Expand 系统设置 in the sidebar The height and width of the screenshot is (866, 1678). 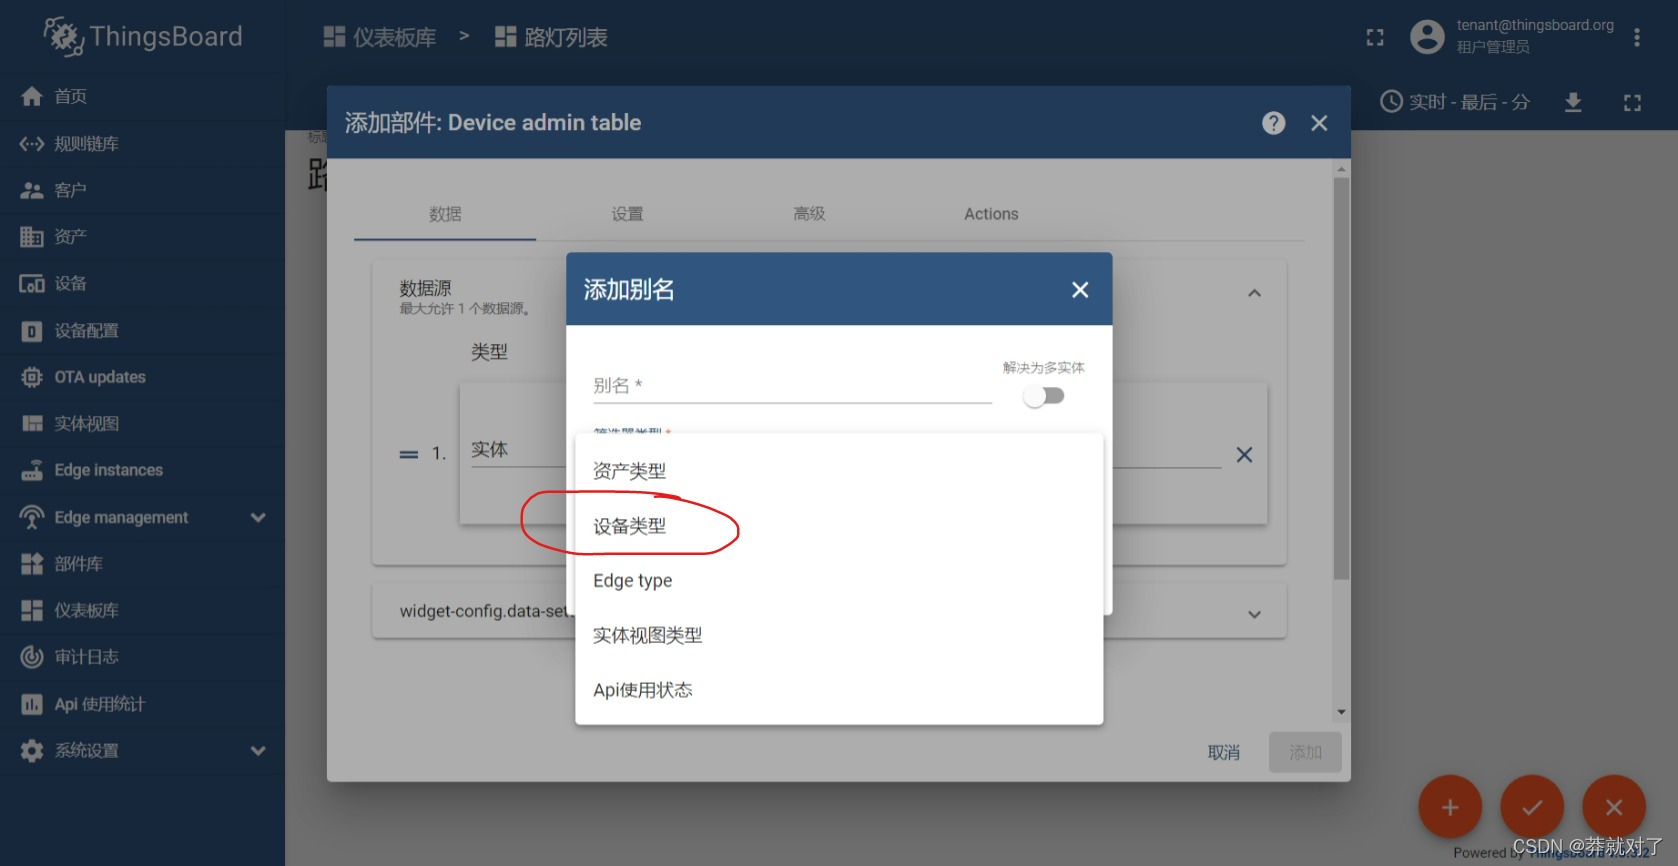(x=258, y=751)
